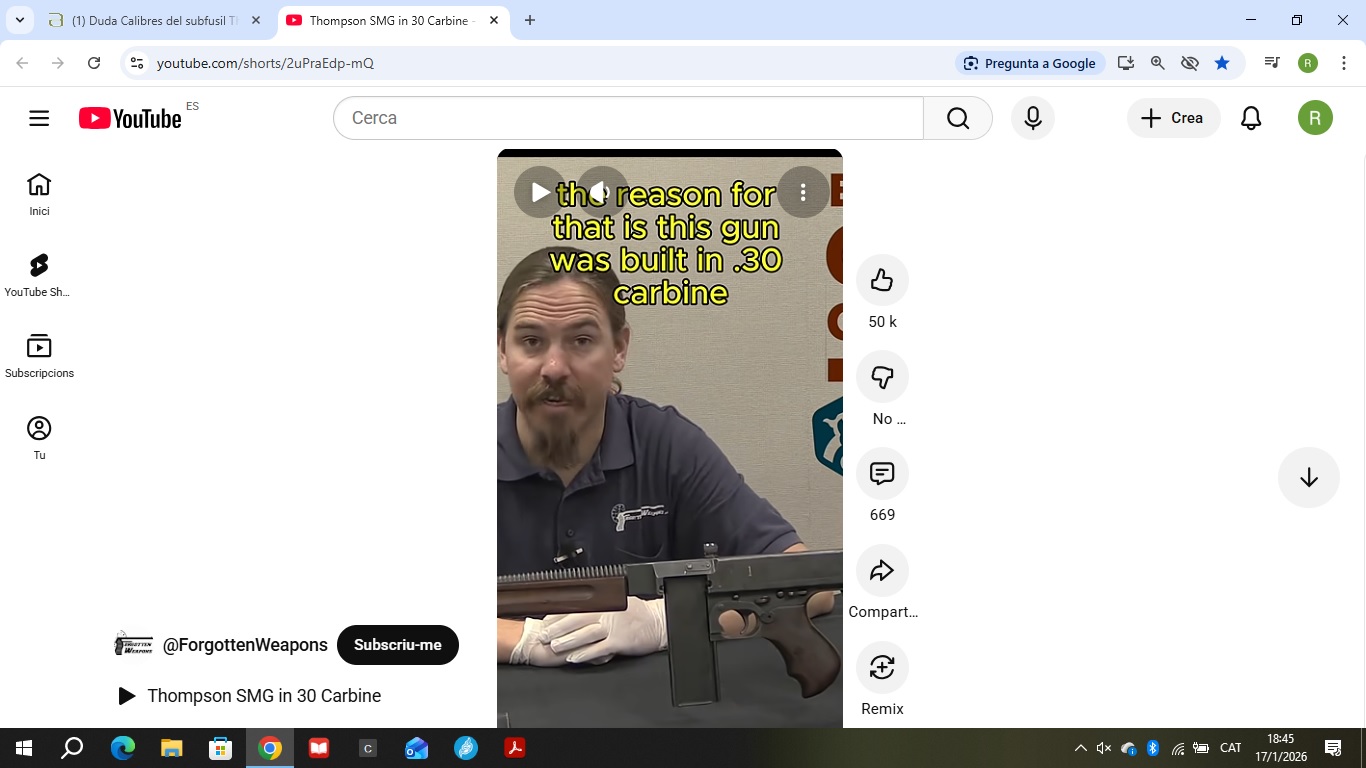Click the Cerca search input field
This screenshot has height=768, width=1366.
click(x=630, y=118)
